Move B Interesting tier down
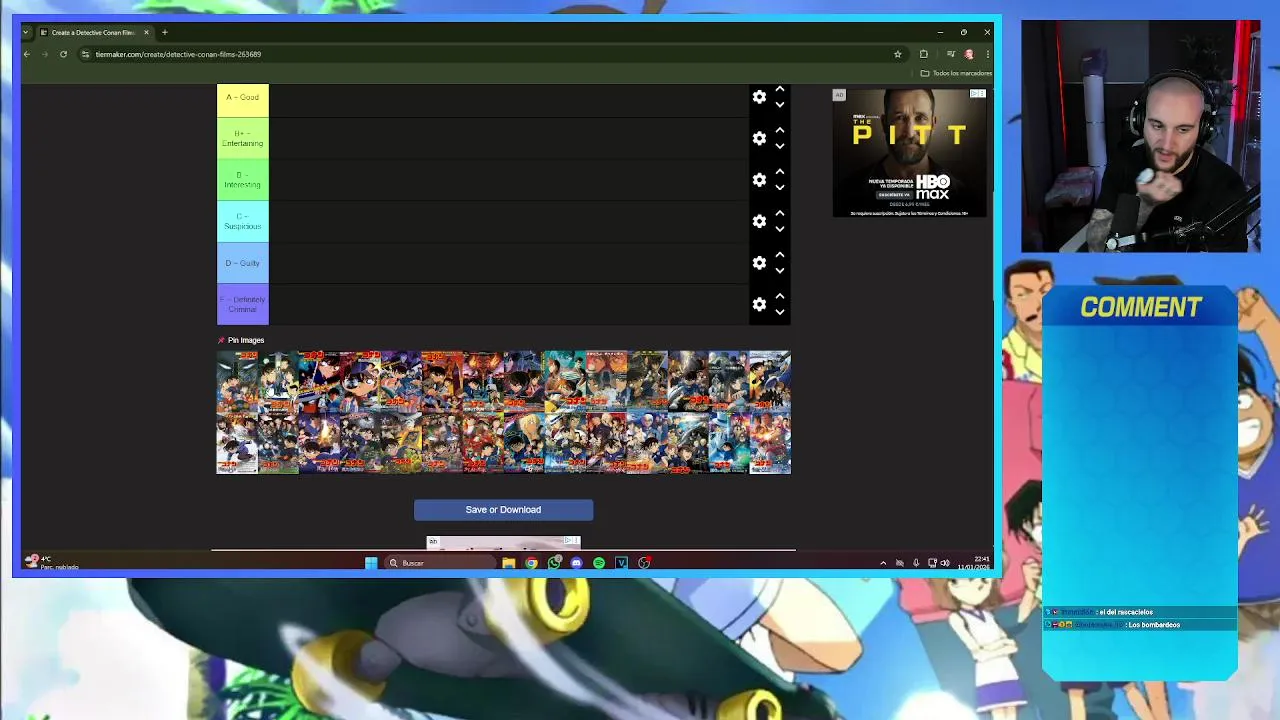 click(780, 187)
